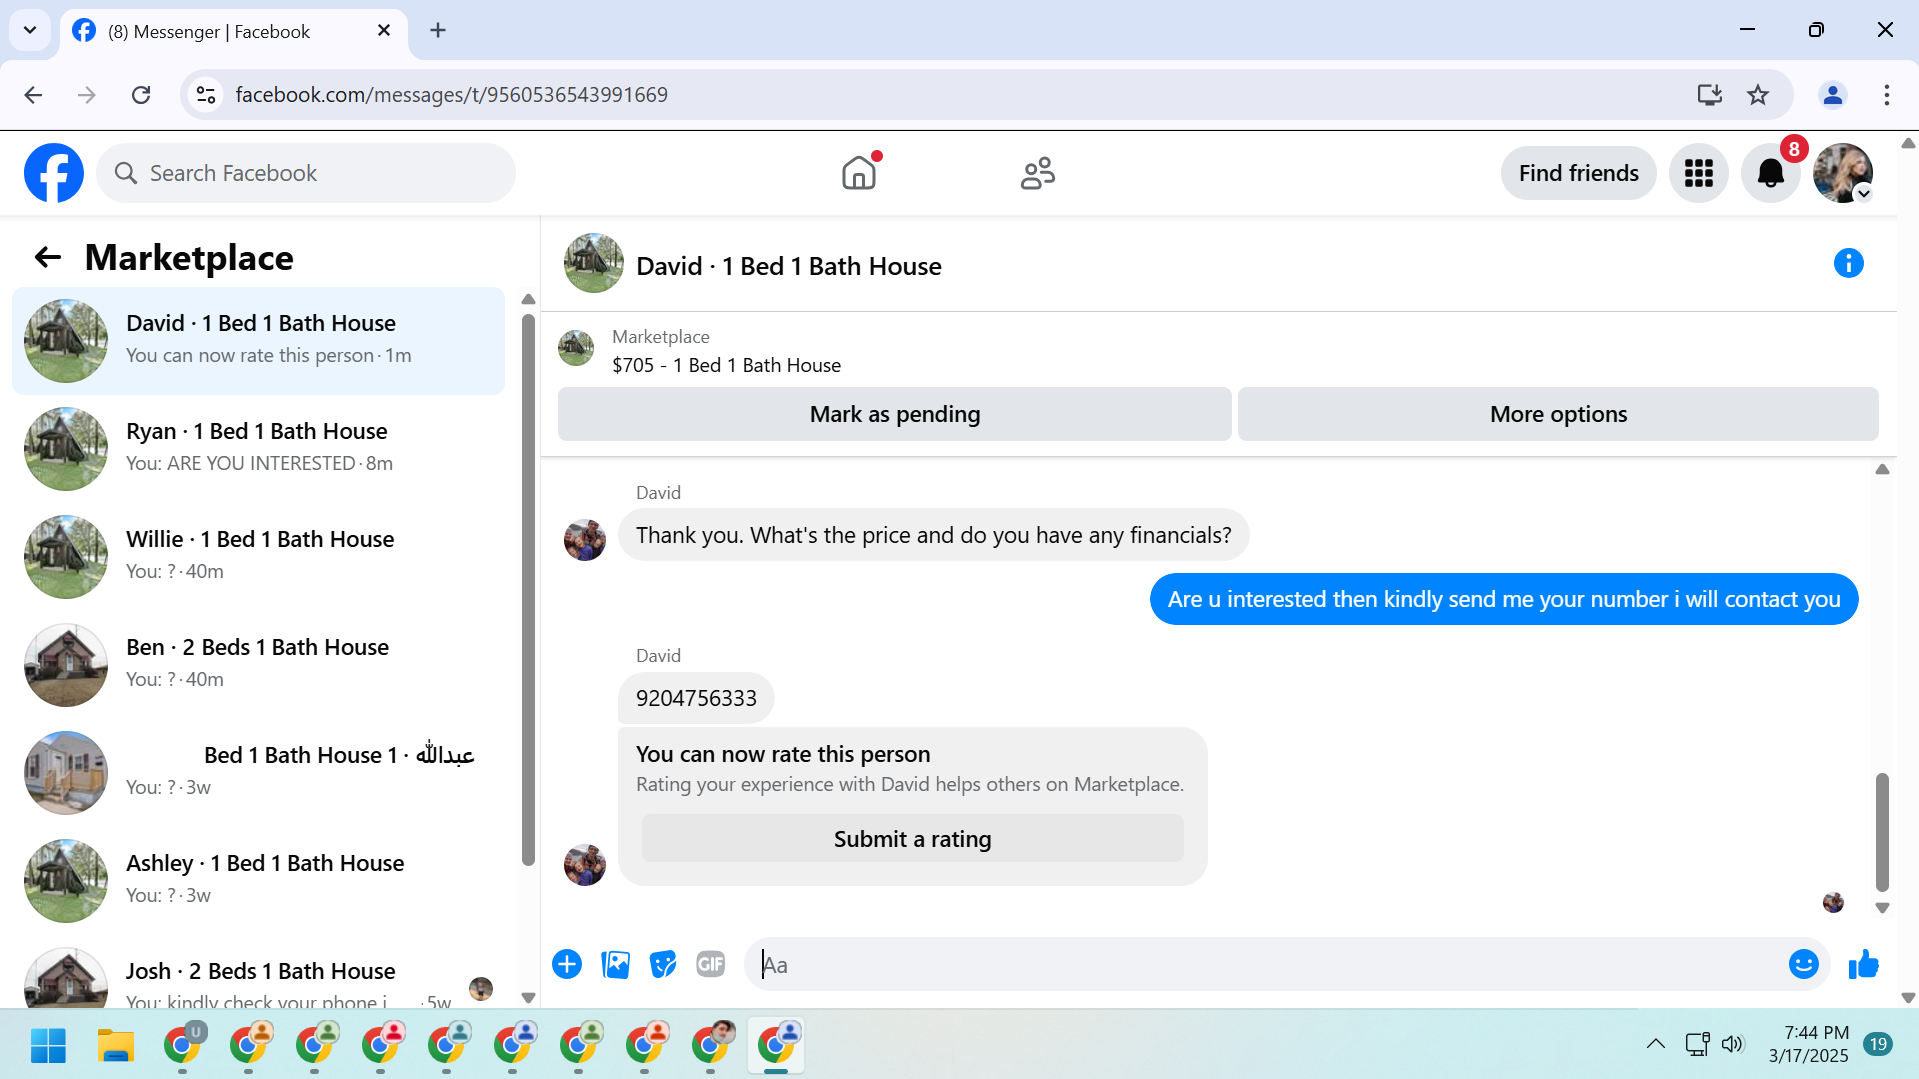
Task: Open the notification center badge showing 19
Action: pos(1878,1044)
